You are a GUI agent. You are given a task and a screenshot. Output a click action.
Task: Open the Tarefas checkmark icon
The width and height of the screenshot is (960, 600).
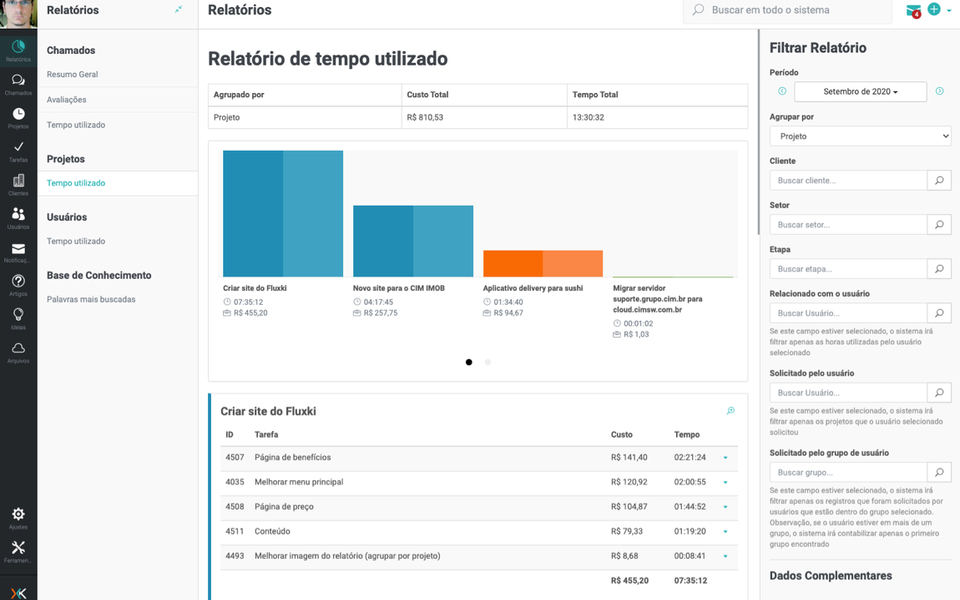tap(18, 151)
